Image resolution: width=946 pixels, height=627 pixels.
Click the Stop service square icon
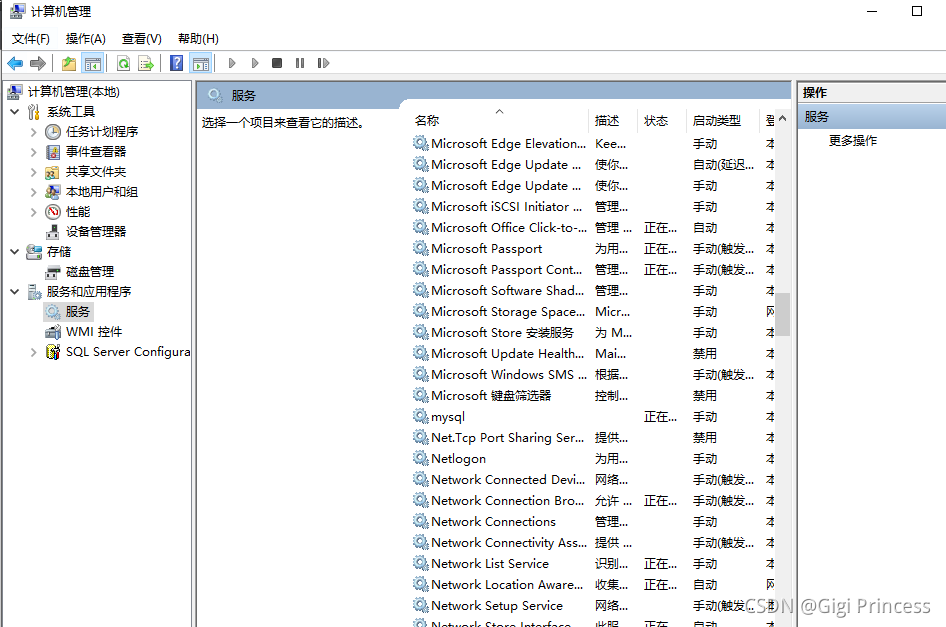tap(277, 63)
